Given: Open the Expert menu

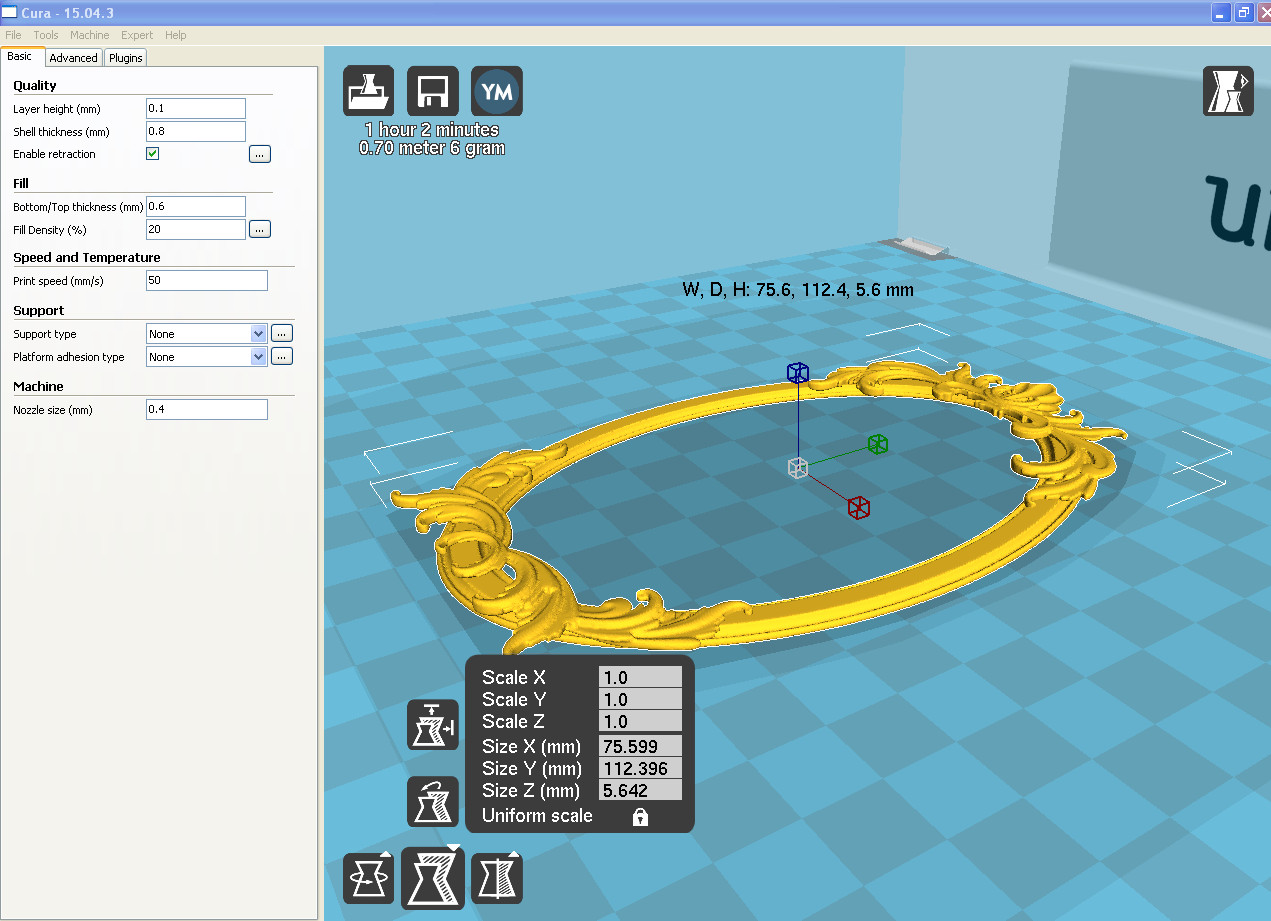Looking at the screenshot, I should click(137, 35).
